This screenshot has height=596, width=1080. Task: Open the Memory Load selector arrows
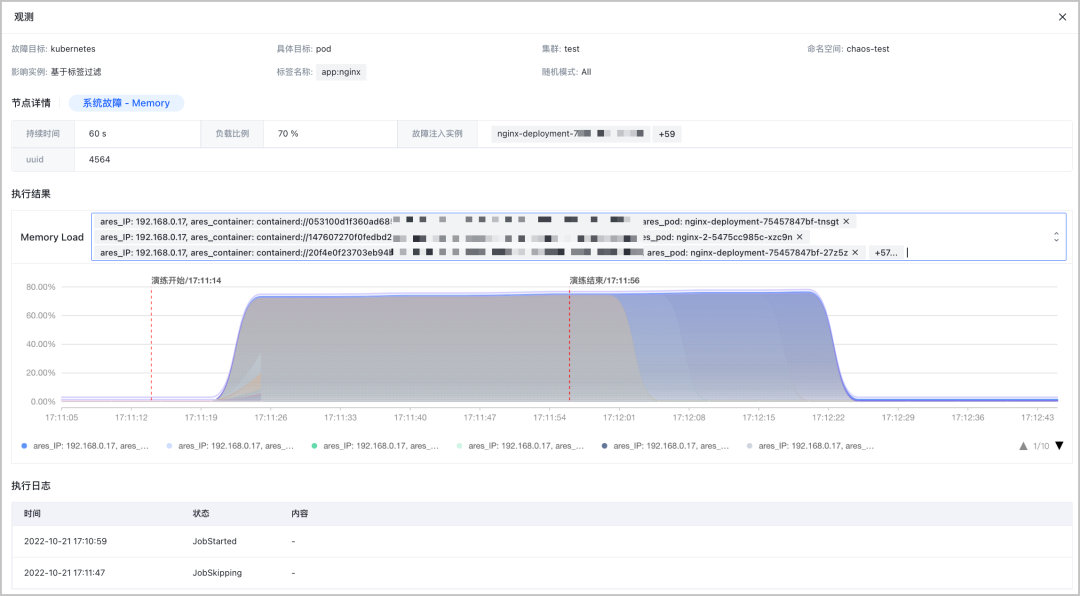pyautogui.click(x=1056, y=237)
